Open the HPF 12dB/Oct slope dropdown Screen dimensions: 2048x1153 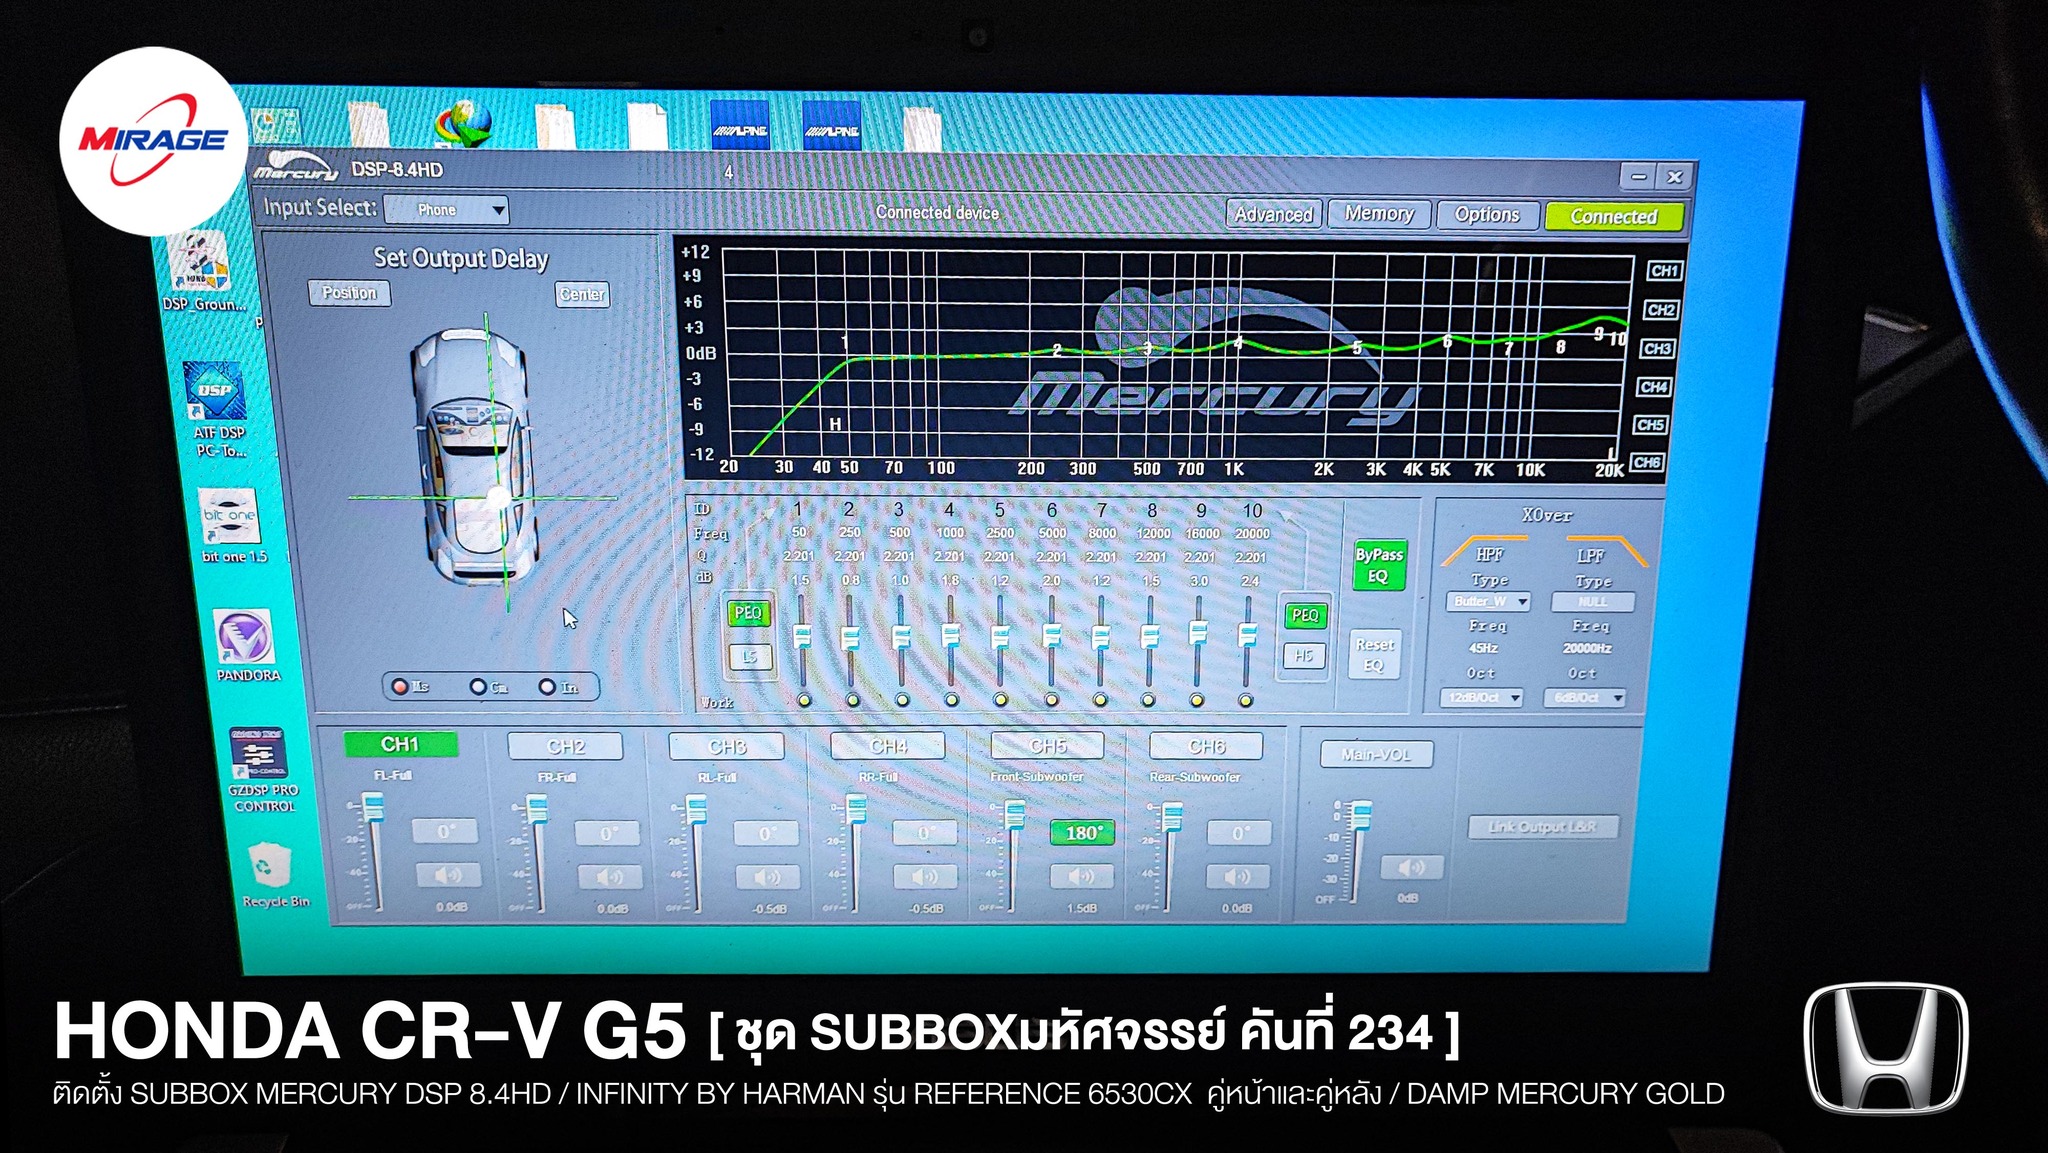point(1481,698)
